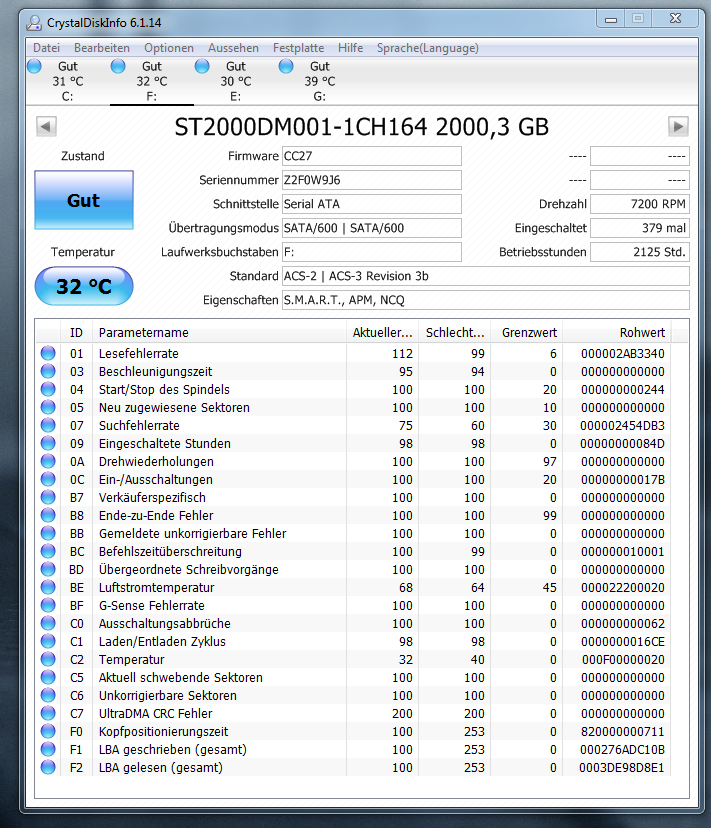The height and width of the screenshot is (828, 711).
Task: Click status orb of Luftstromtemperatur row
Action: [x=48, y=587]
